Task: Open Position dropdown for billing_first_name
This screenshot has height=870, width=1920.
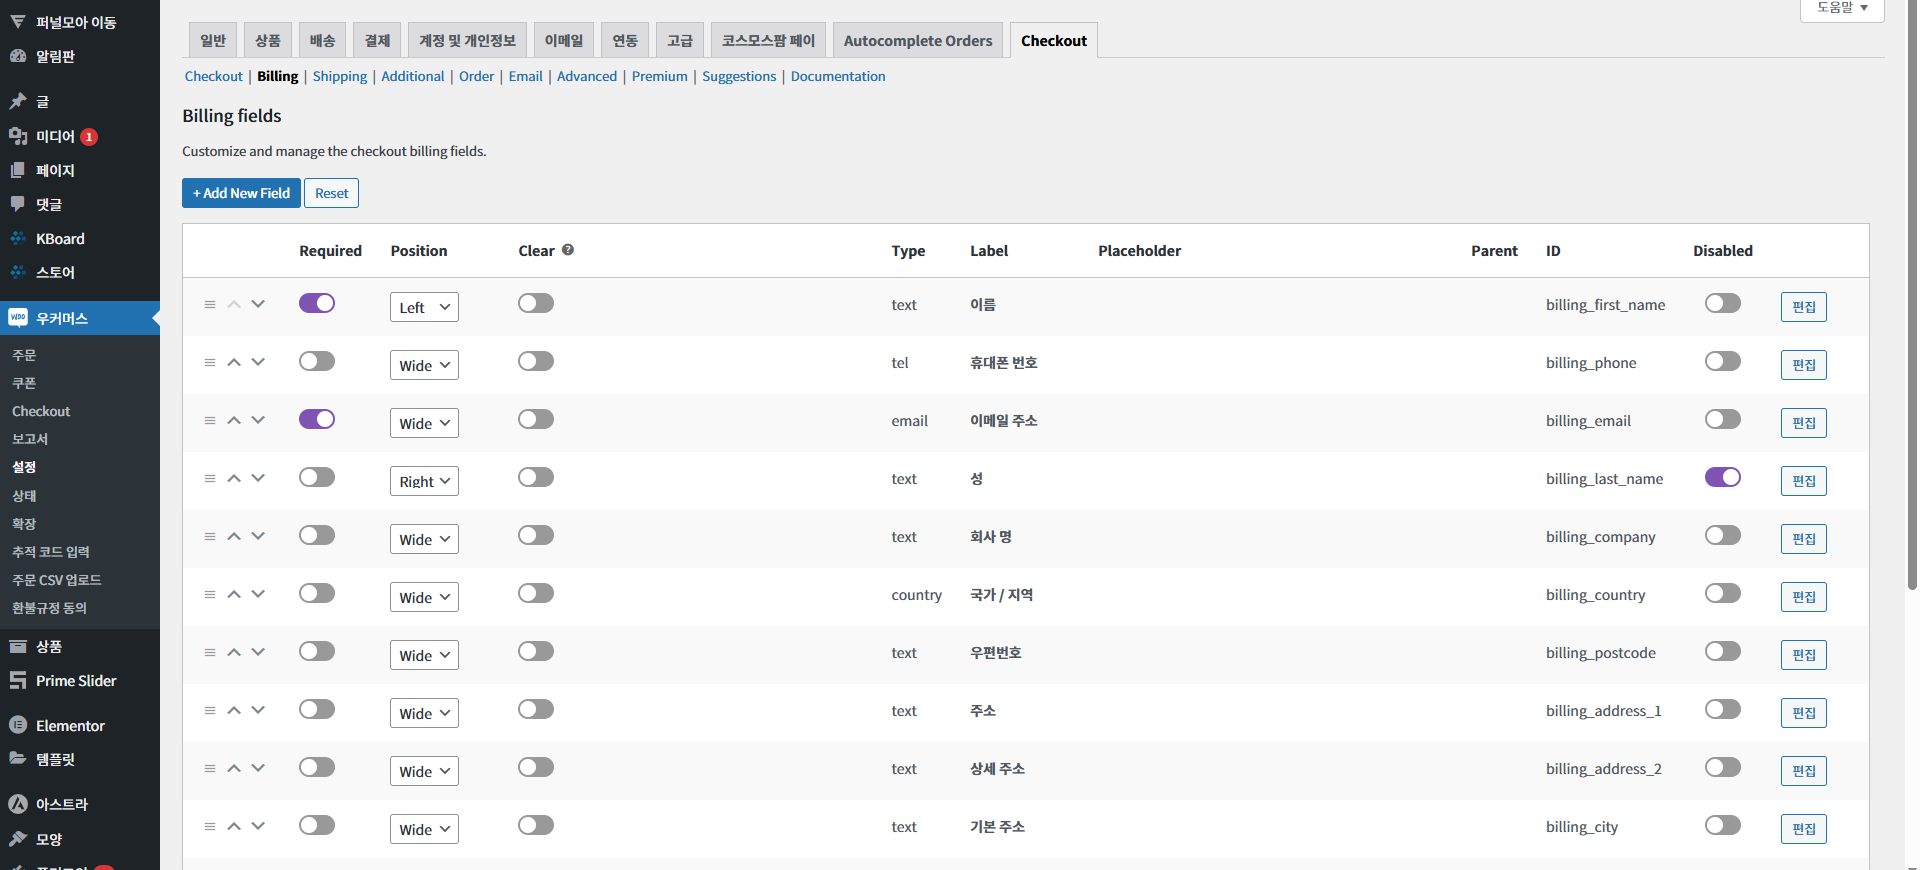Action: tap(424, 307)
